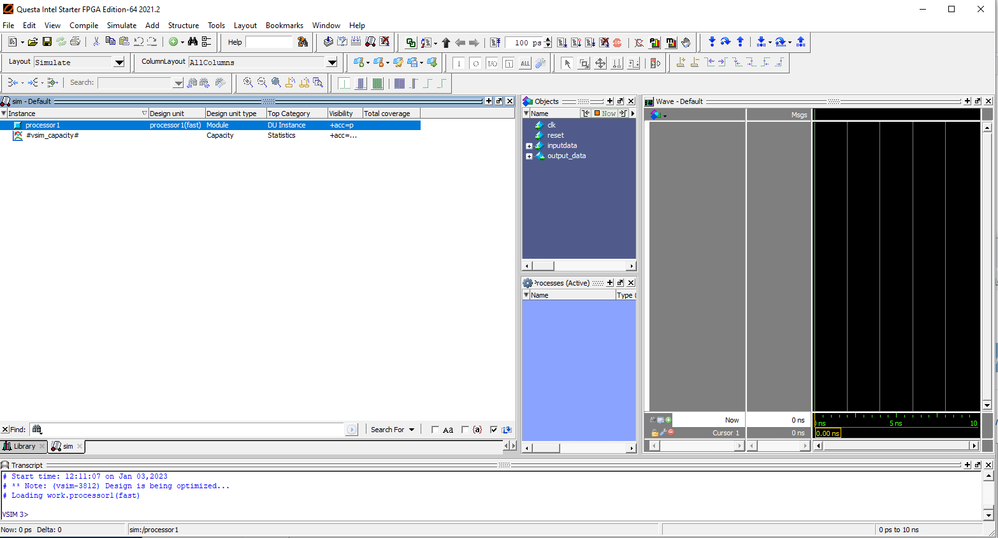Switch to the Library tab
Image resolution: width=998 pixels, height=538 pixels.
[20, 446]
